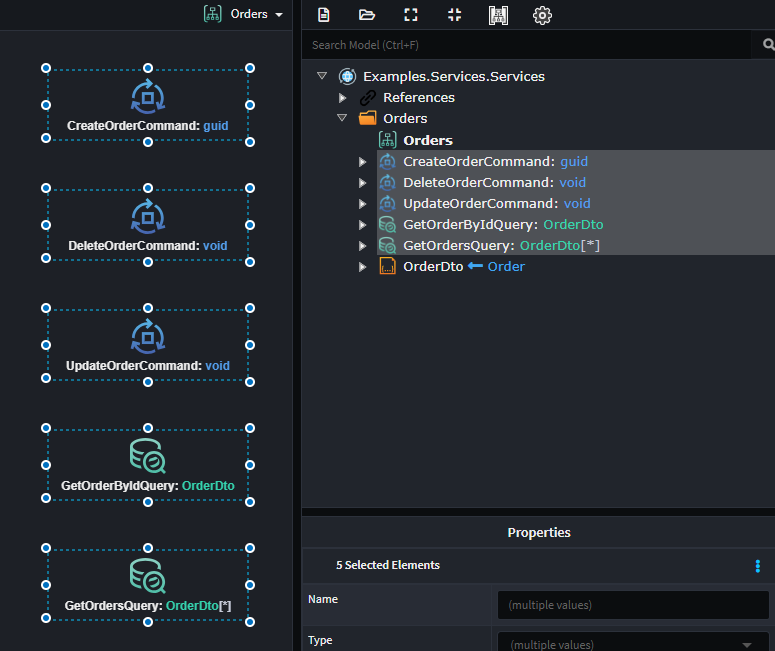This screenshot has height=651, width=775.
Task: Click GetOrderByIdQuery: OrderDto label on diagram
Action: (x=147, y=486)
